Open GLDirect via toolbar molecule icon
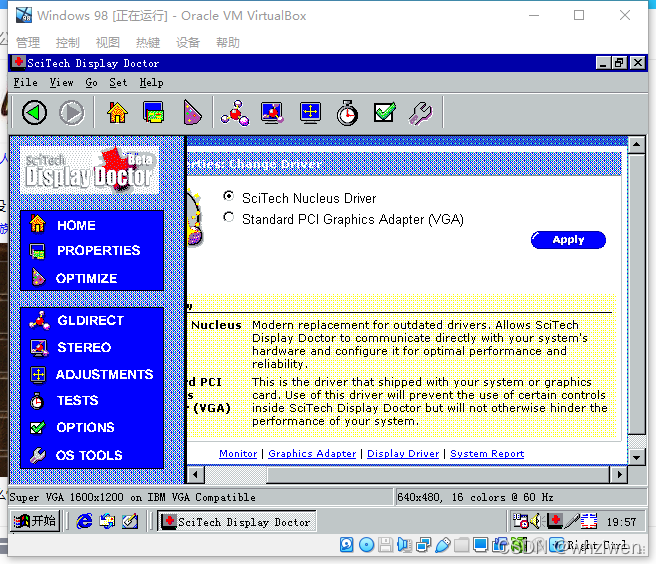This screenshot has height=564, width=656. pyautogui.click(x=235, y=113)
